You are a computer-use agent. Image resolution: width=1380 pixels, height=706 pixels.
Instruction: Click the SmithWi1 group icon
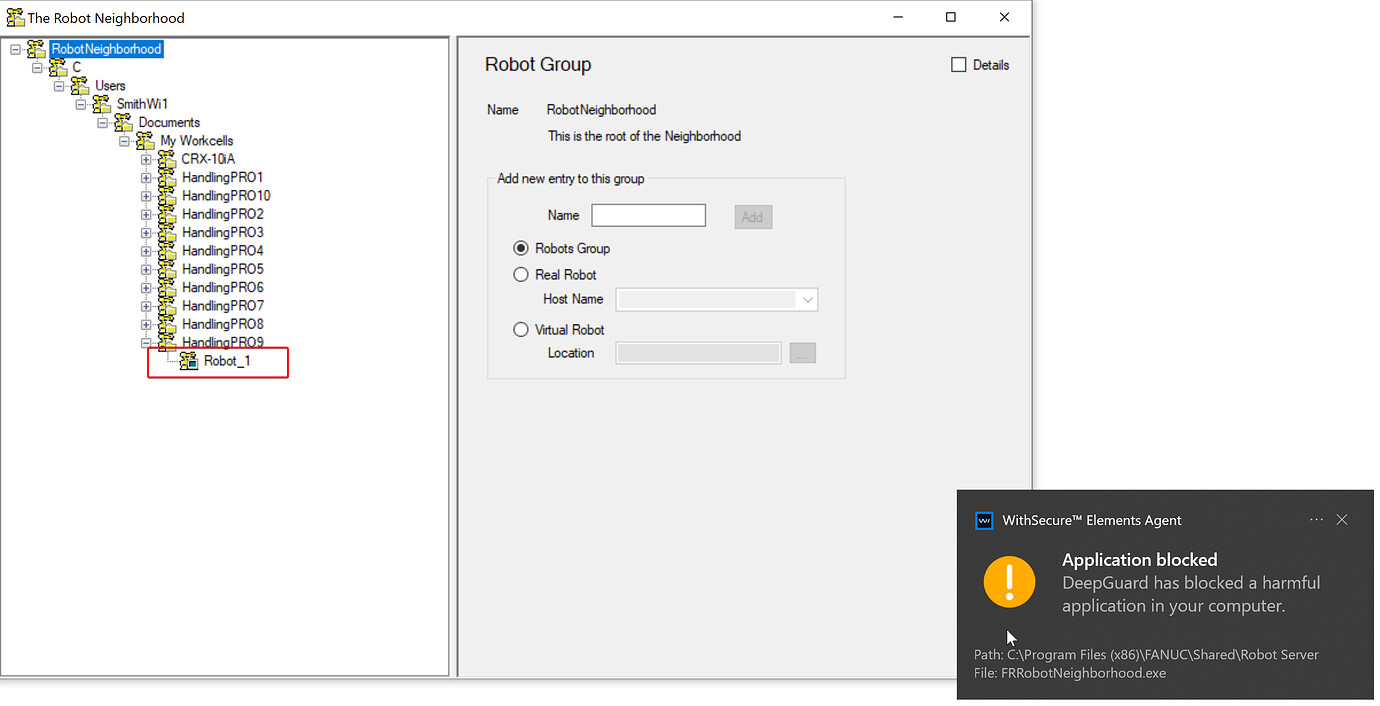pyautogui.click(x=101, y=105)
